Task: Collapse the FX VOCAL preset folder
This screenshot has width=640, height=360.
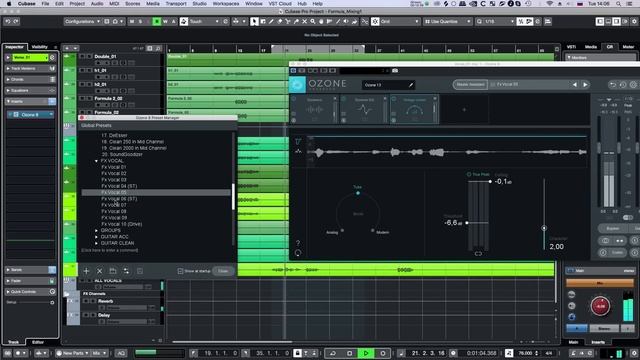Action: (96, 161)
